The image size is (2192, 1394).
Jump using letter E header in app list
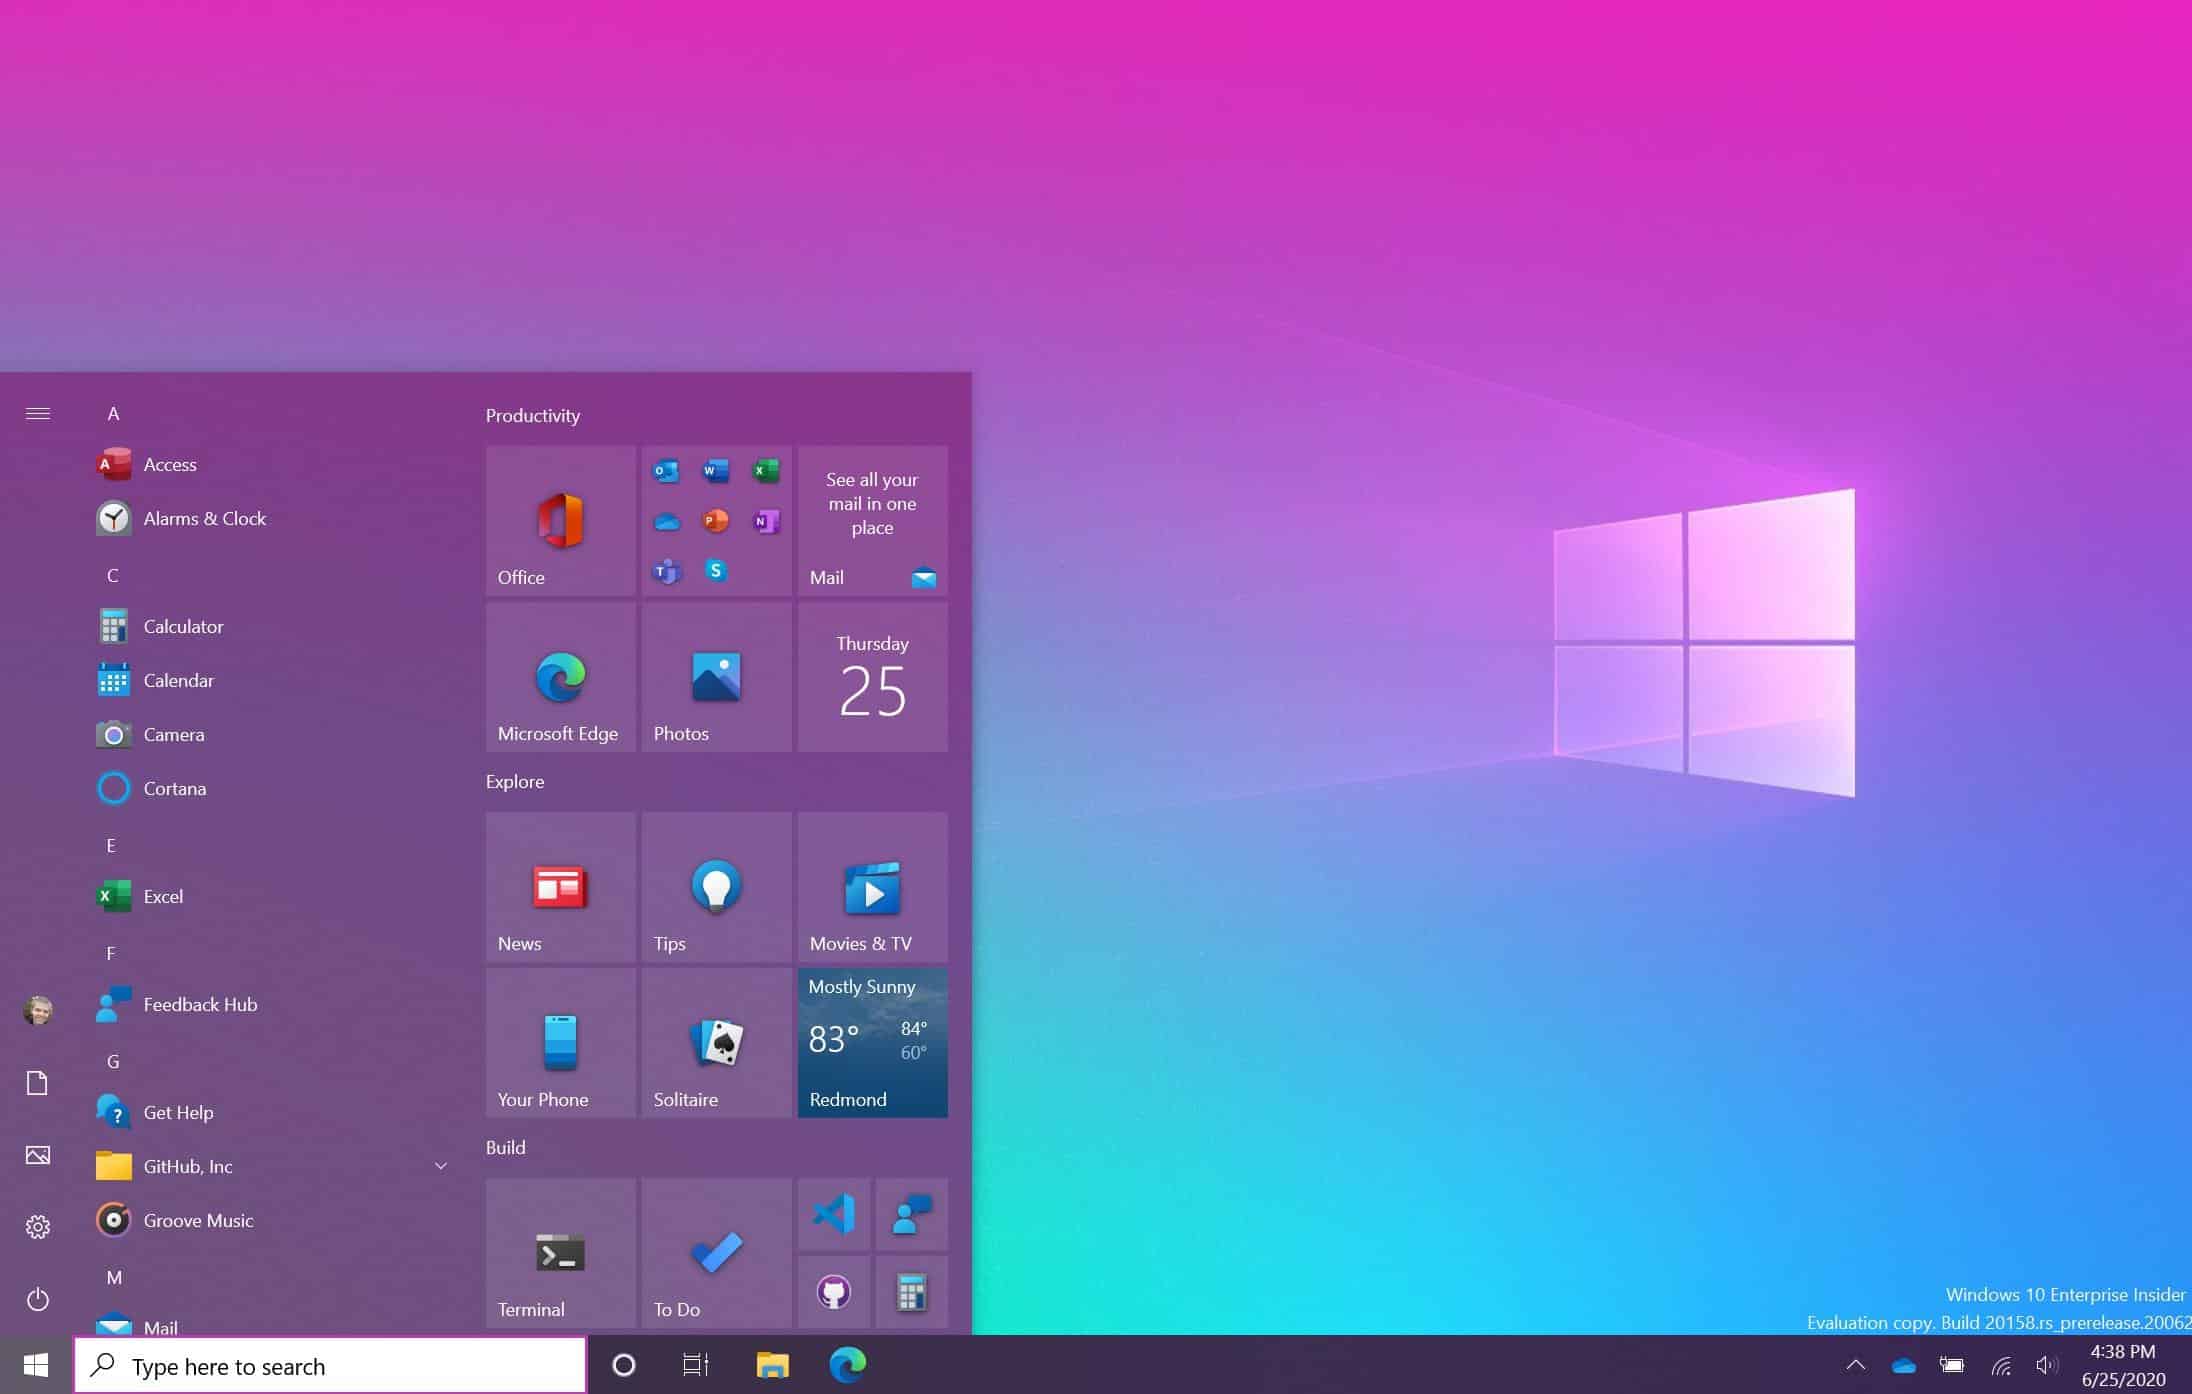111,845
